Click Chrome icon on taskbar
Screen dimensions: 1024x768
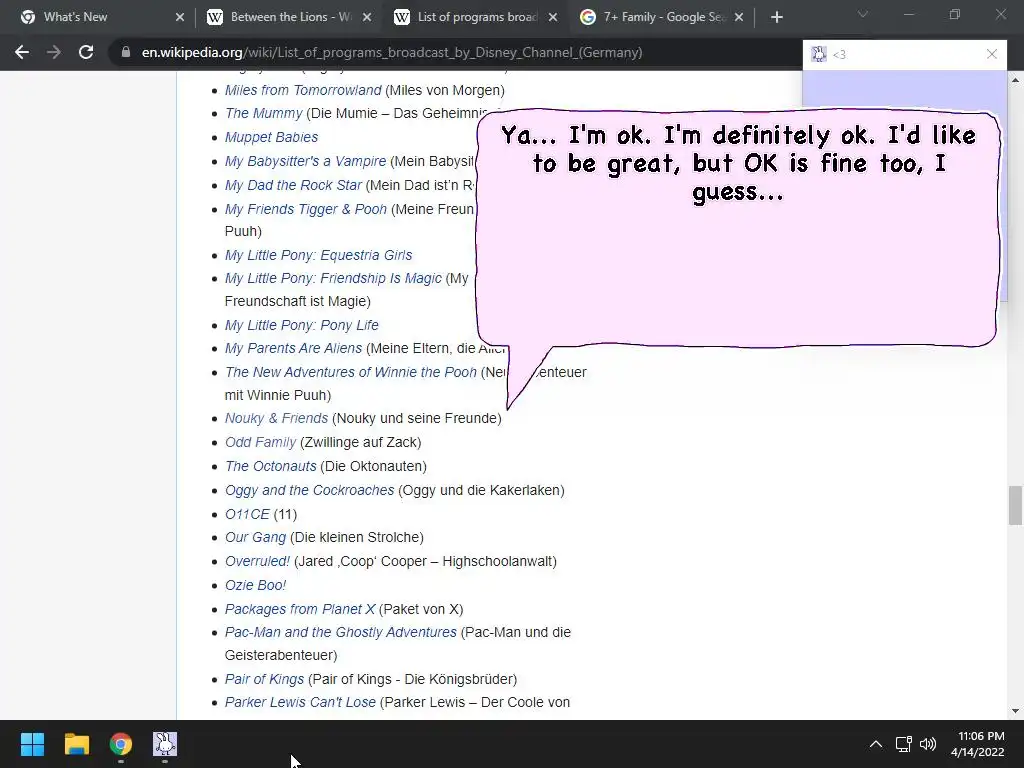click(x=121, y=744)
